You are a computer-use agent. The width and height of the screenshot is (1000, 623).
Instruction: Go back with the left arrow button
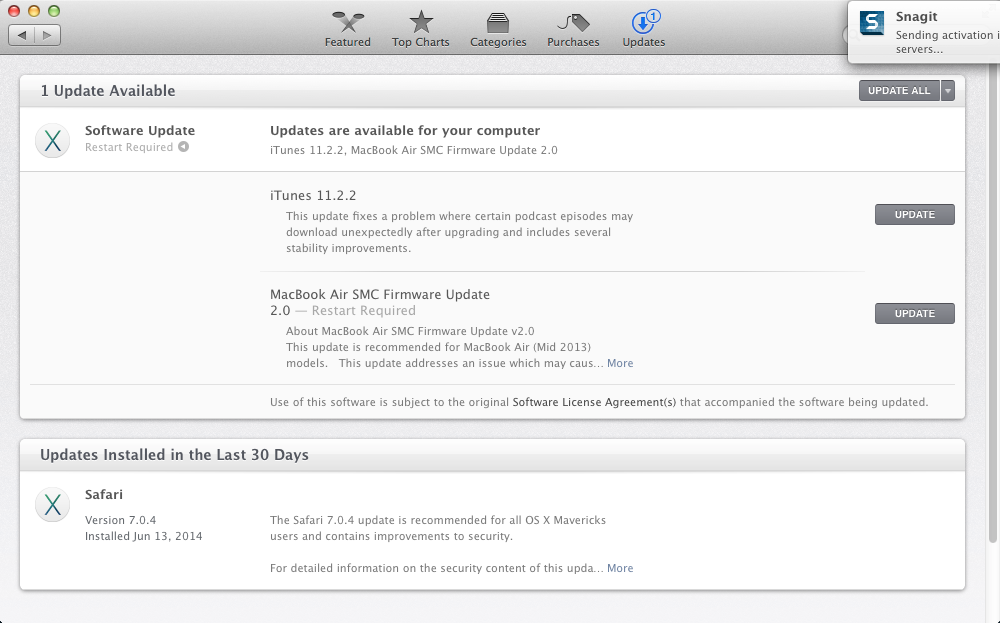pyautogui.click(x=22, y=35)
